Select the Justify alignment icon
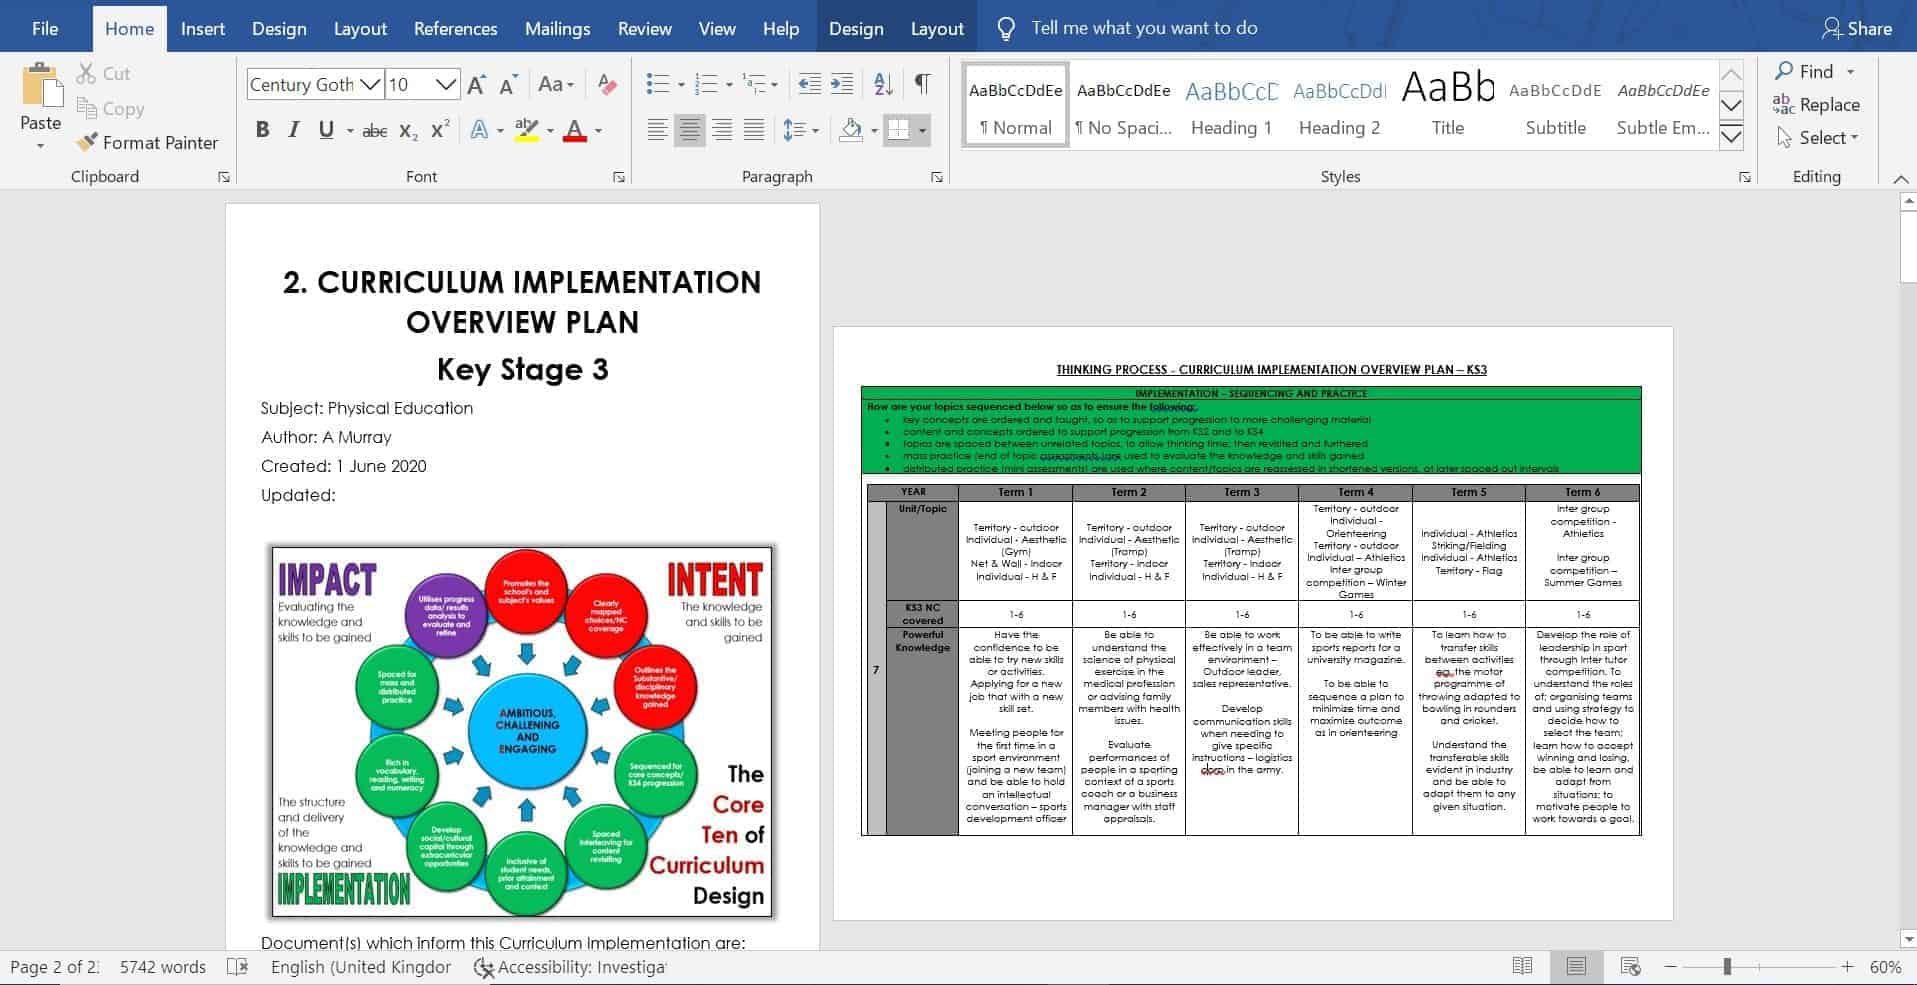1917x985 pixels. click(x=754, y=130)
